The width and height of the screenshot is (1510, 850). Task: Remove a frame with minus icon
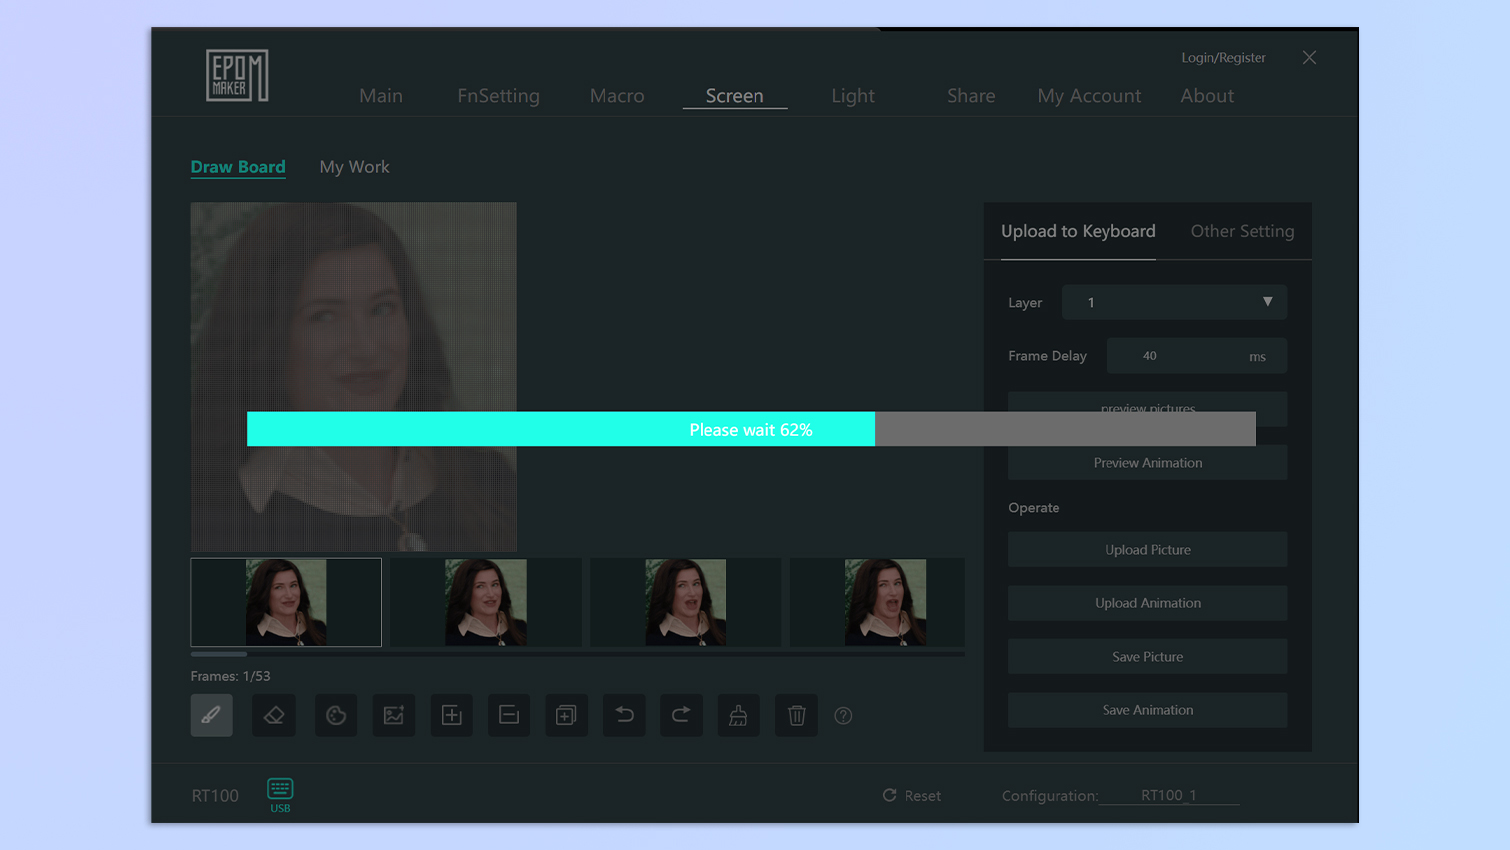coord(509,715)
